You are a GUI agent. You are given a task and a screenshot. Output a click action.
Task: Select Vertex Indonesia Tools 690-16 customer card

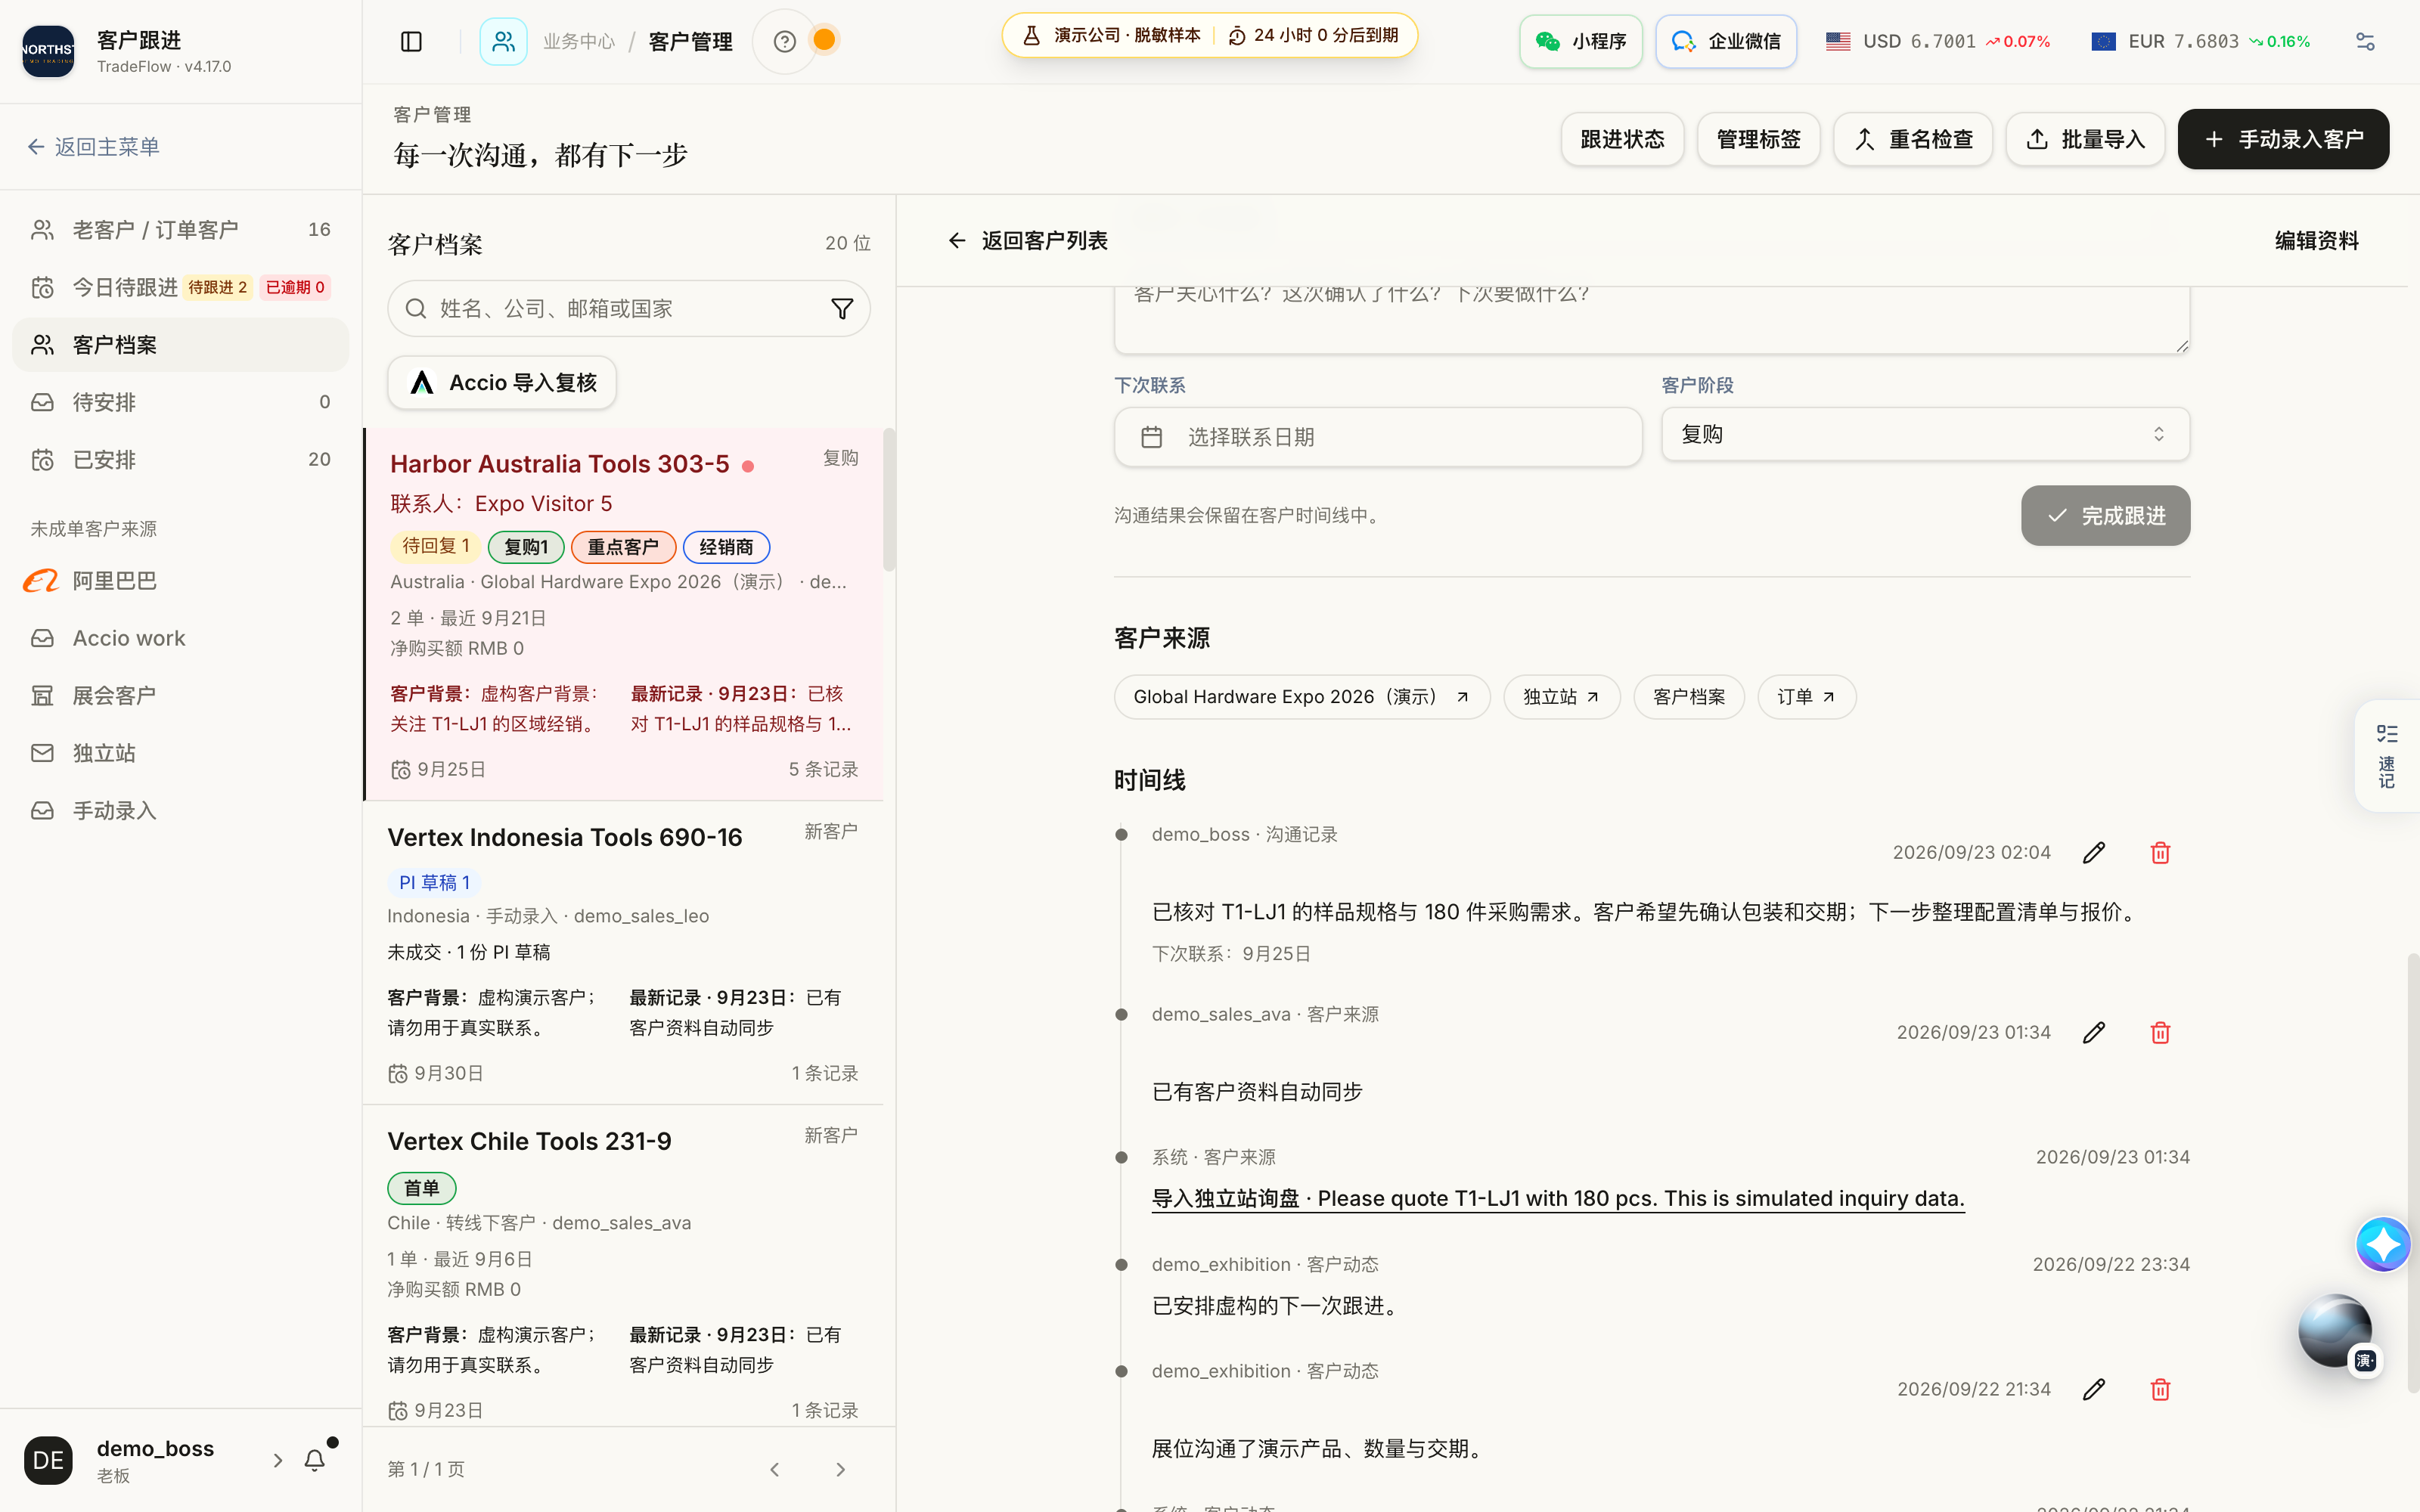(x=624, y=953)
